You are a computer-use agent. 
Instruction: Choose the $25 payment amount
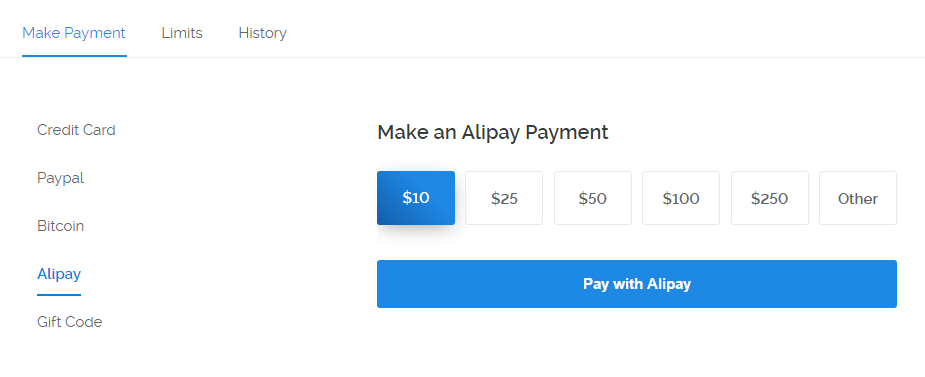(x=504, y=198)
